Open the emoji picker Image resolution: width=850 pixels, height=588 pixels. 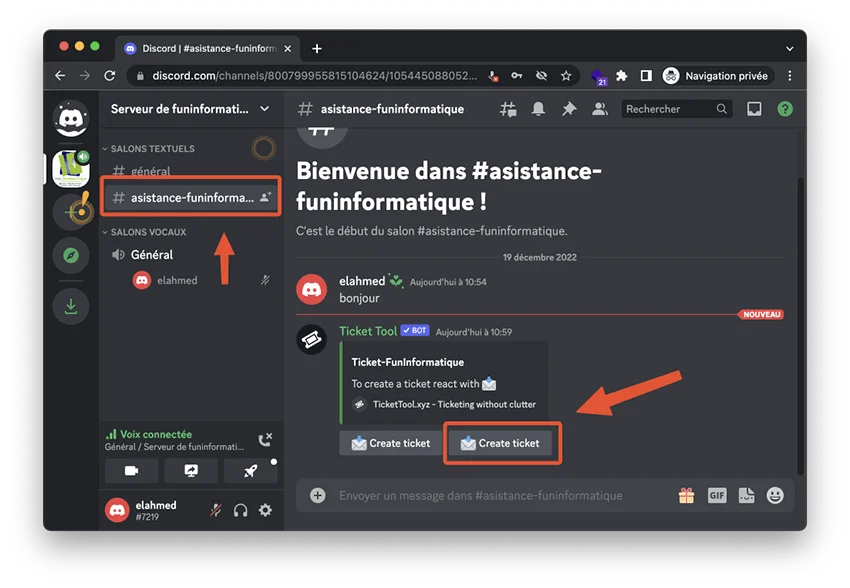point(774,494)
